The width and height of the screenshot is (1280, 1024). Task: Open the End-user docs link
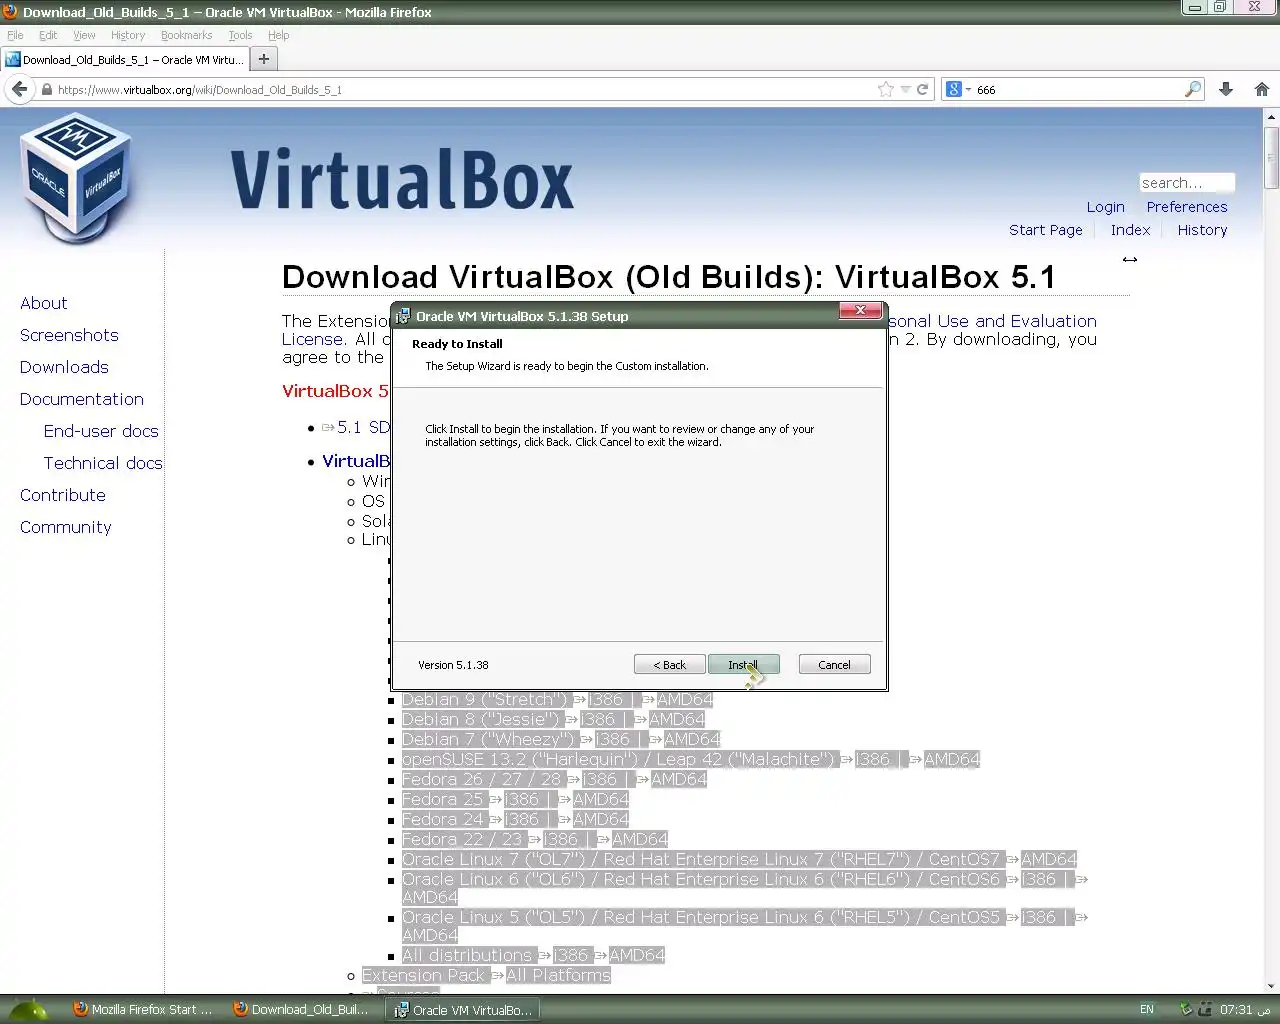(101, 431)
